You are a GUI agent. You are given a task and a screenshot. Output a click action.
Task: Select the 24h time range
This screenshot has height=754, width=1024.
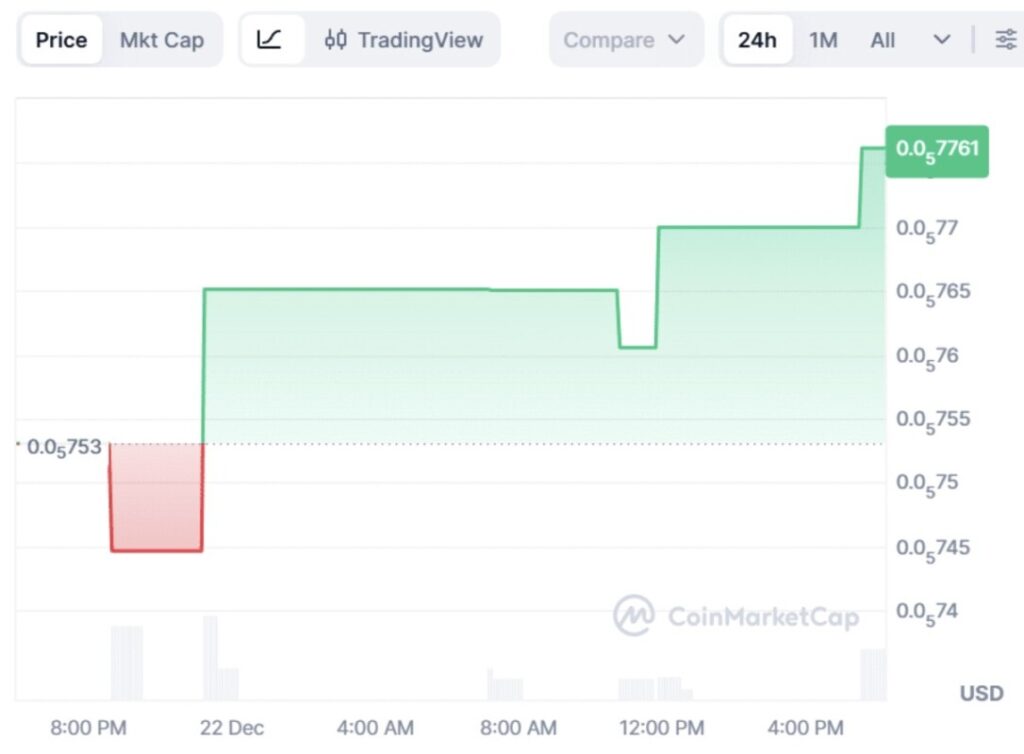pyautogui.click(x=757, y=40)
